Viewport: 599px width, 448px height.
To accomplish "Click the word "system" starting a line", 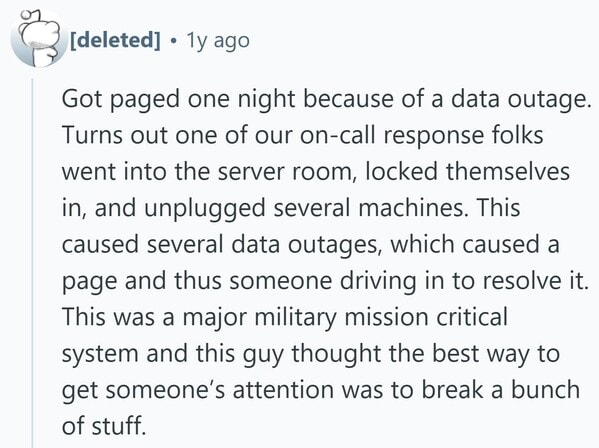I will 100,355.
